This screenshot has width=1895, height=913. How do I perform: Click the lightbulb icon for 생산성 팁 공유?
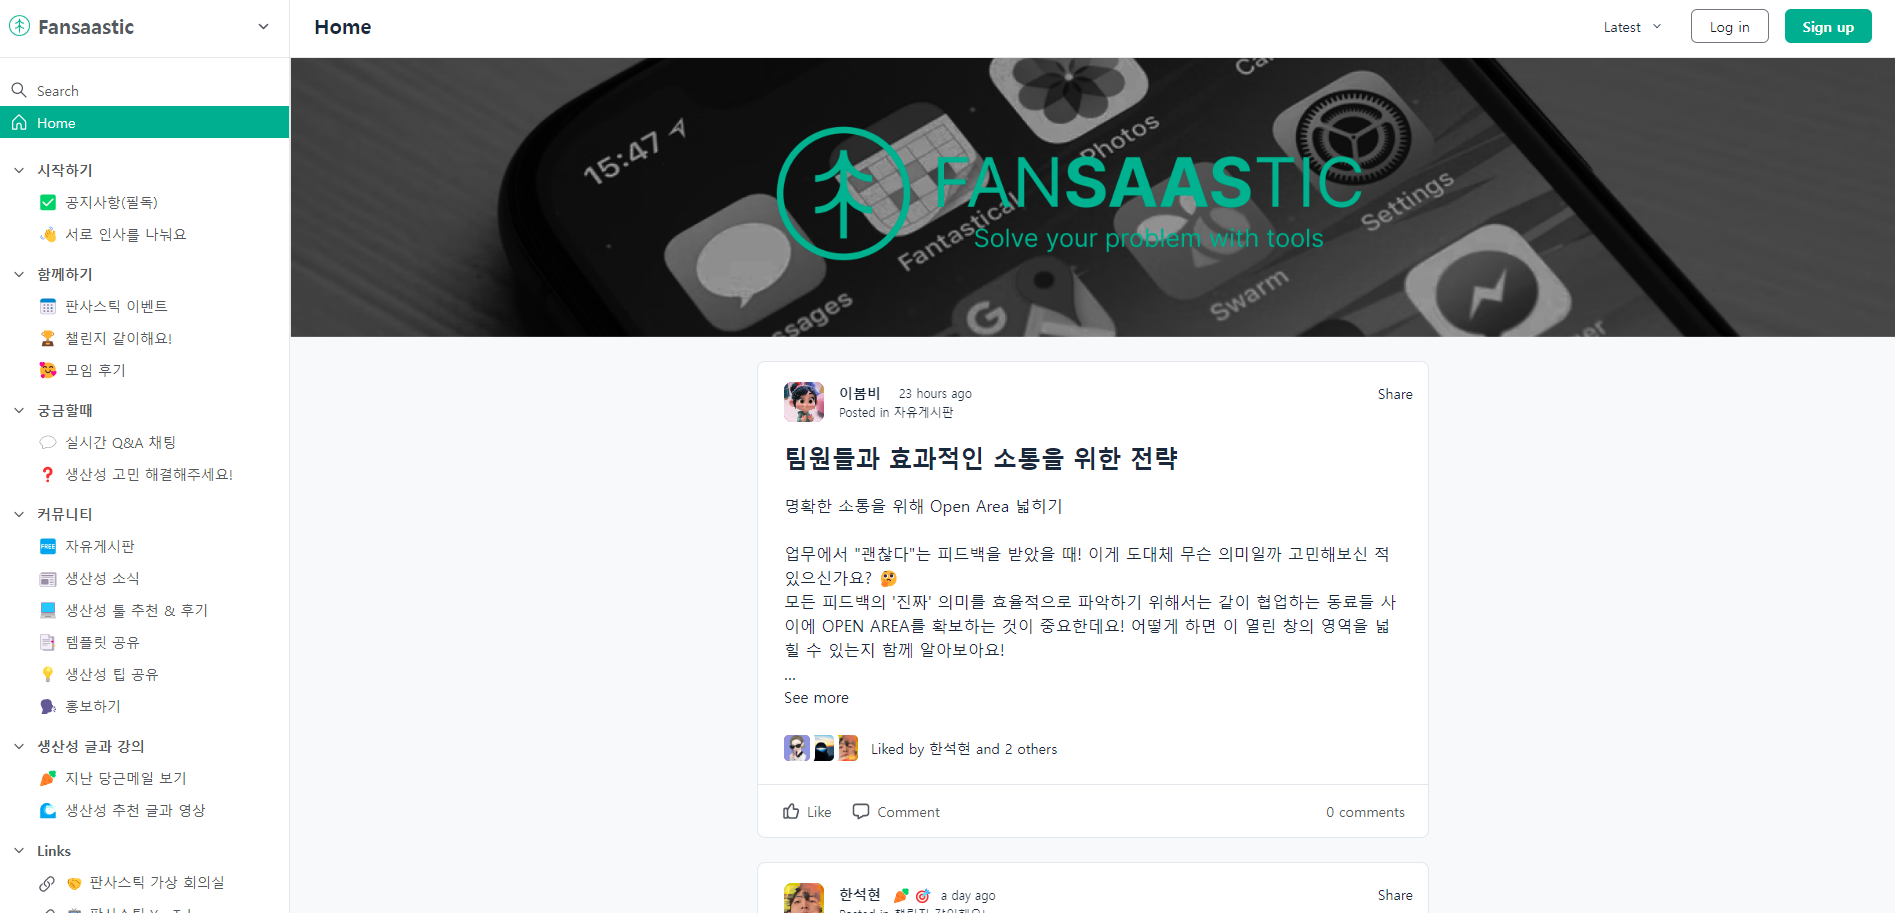(47, 674)
